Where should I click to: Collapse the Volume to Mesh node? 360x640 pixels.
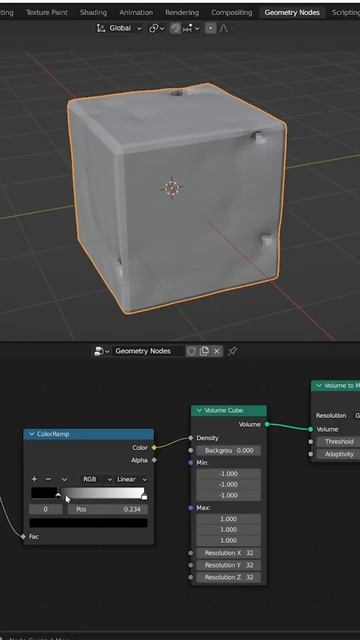click(319, 386)
